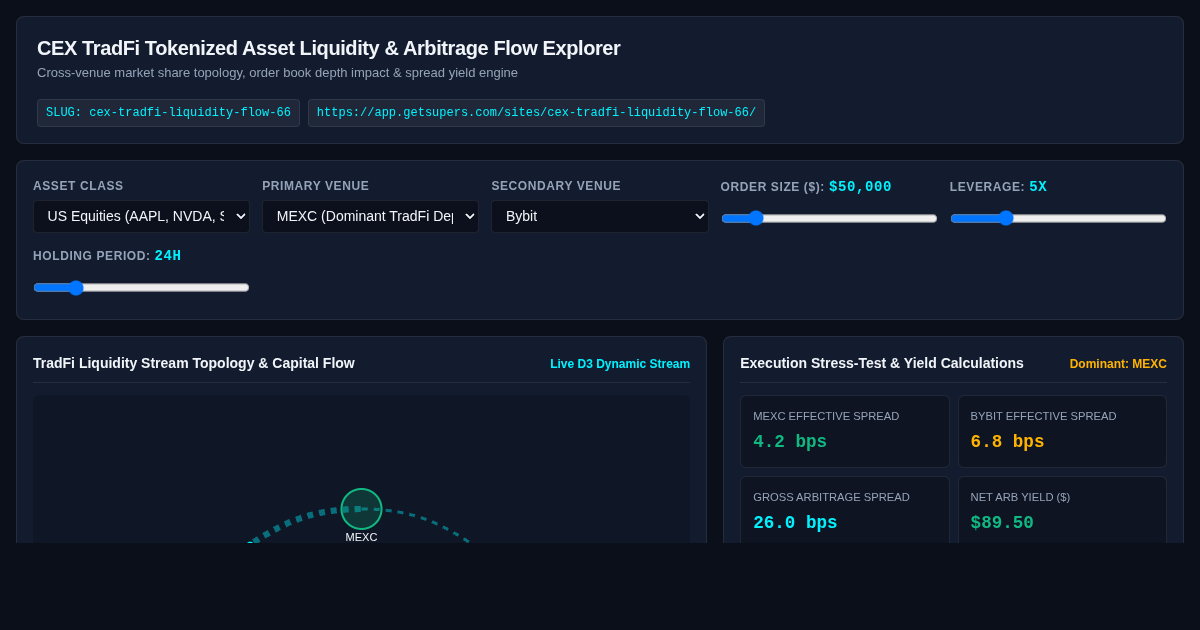Click the Execution Stress-Test & Yield Calculations heading

point(882,363)
